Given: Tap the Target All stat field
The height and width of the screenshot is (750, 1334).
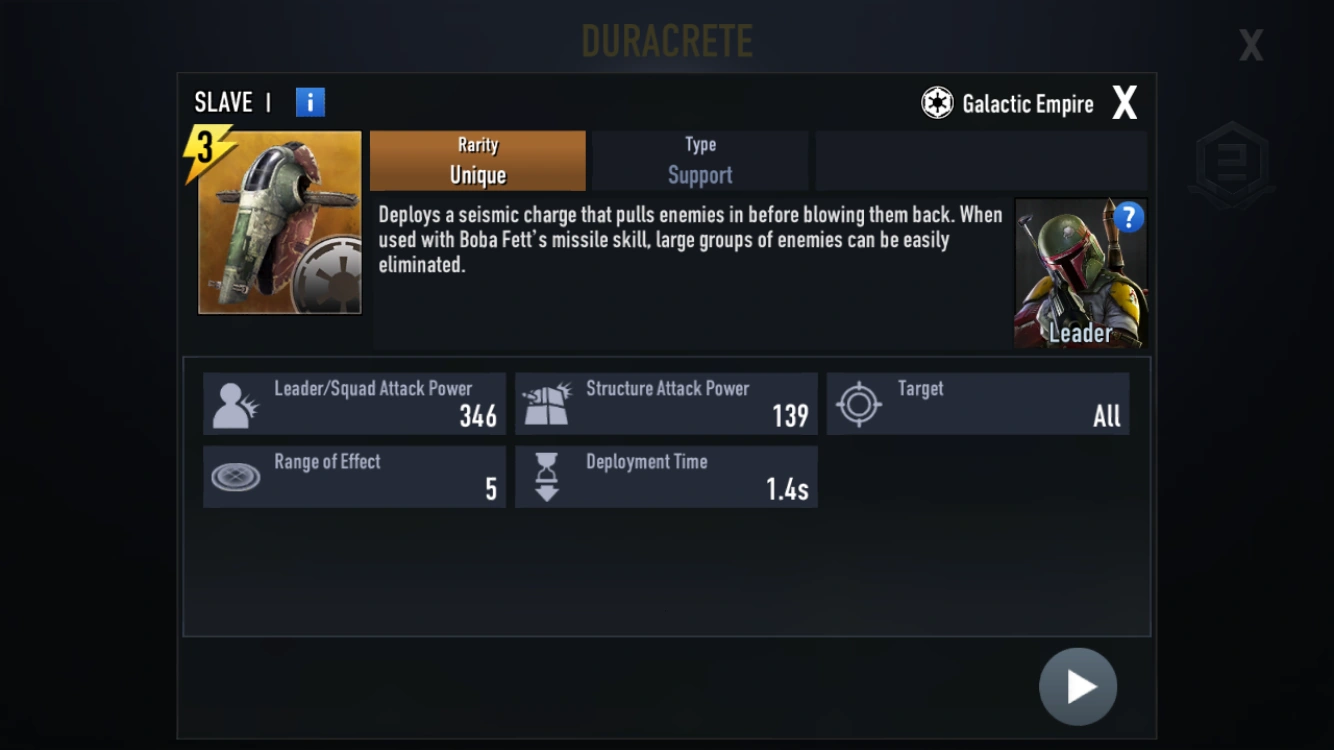Looking at the screenshot, I should point(978,404).
